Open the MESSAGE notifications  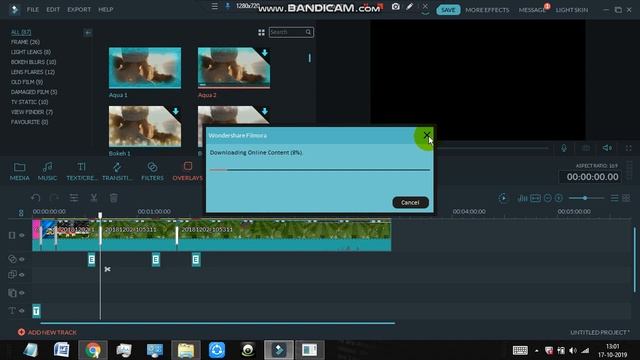point(532,10)
